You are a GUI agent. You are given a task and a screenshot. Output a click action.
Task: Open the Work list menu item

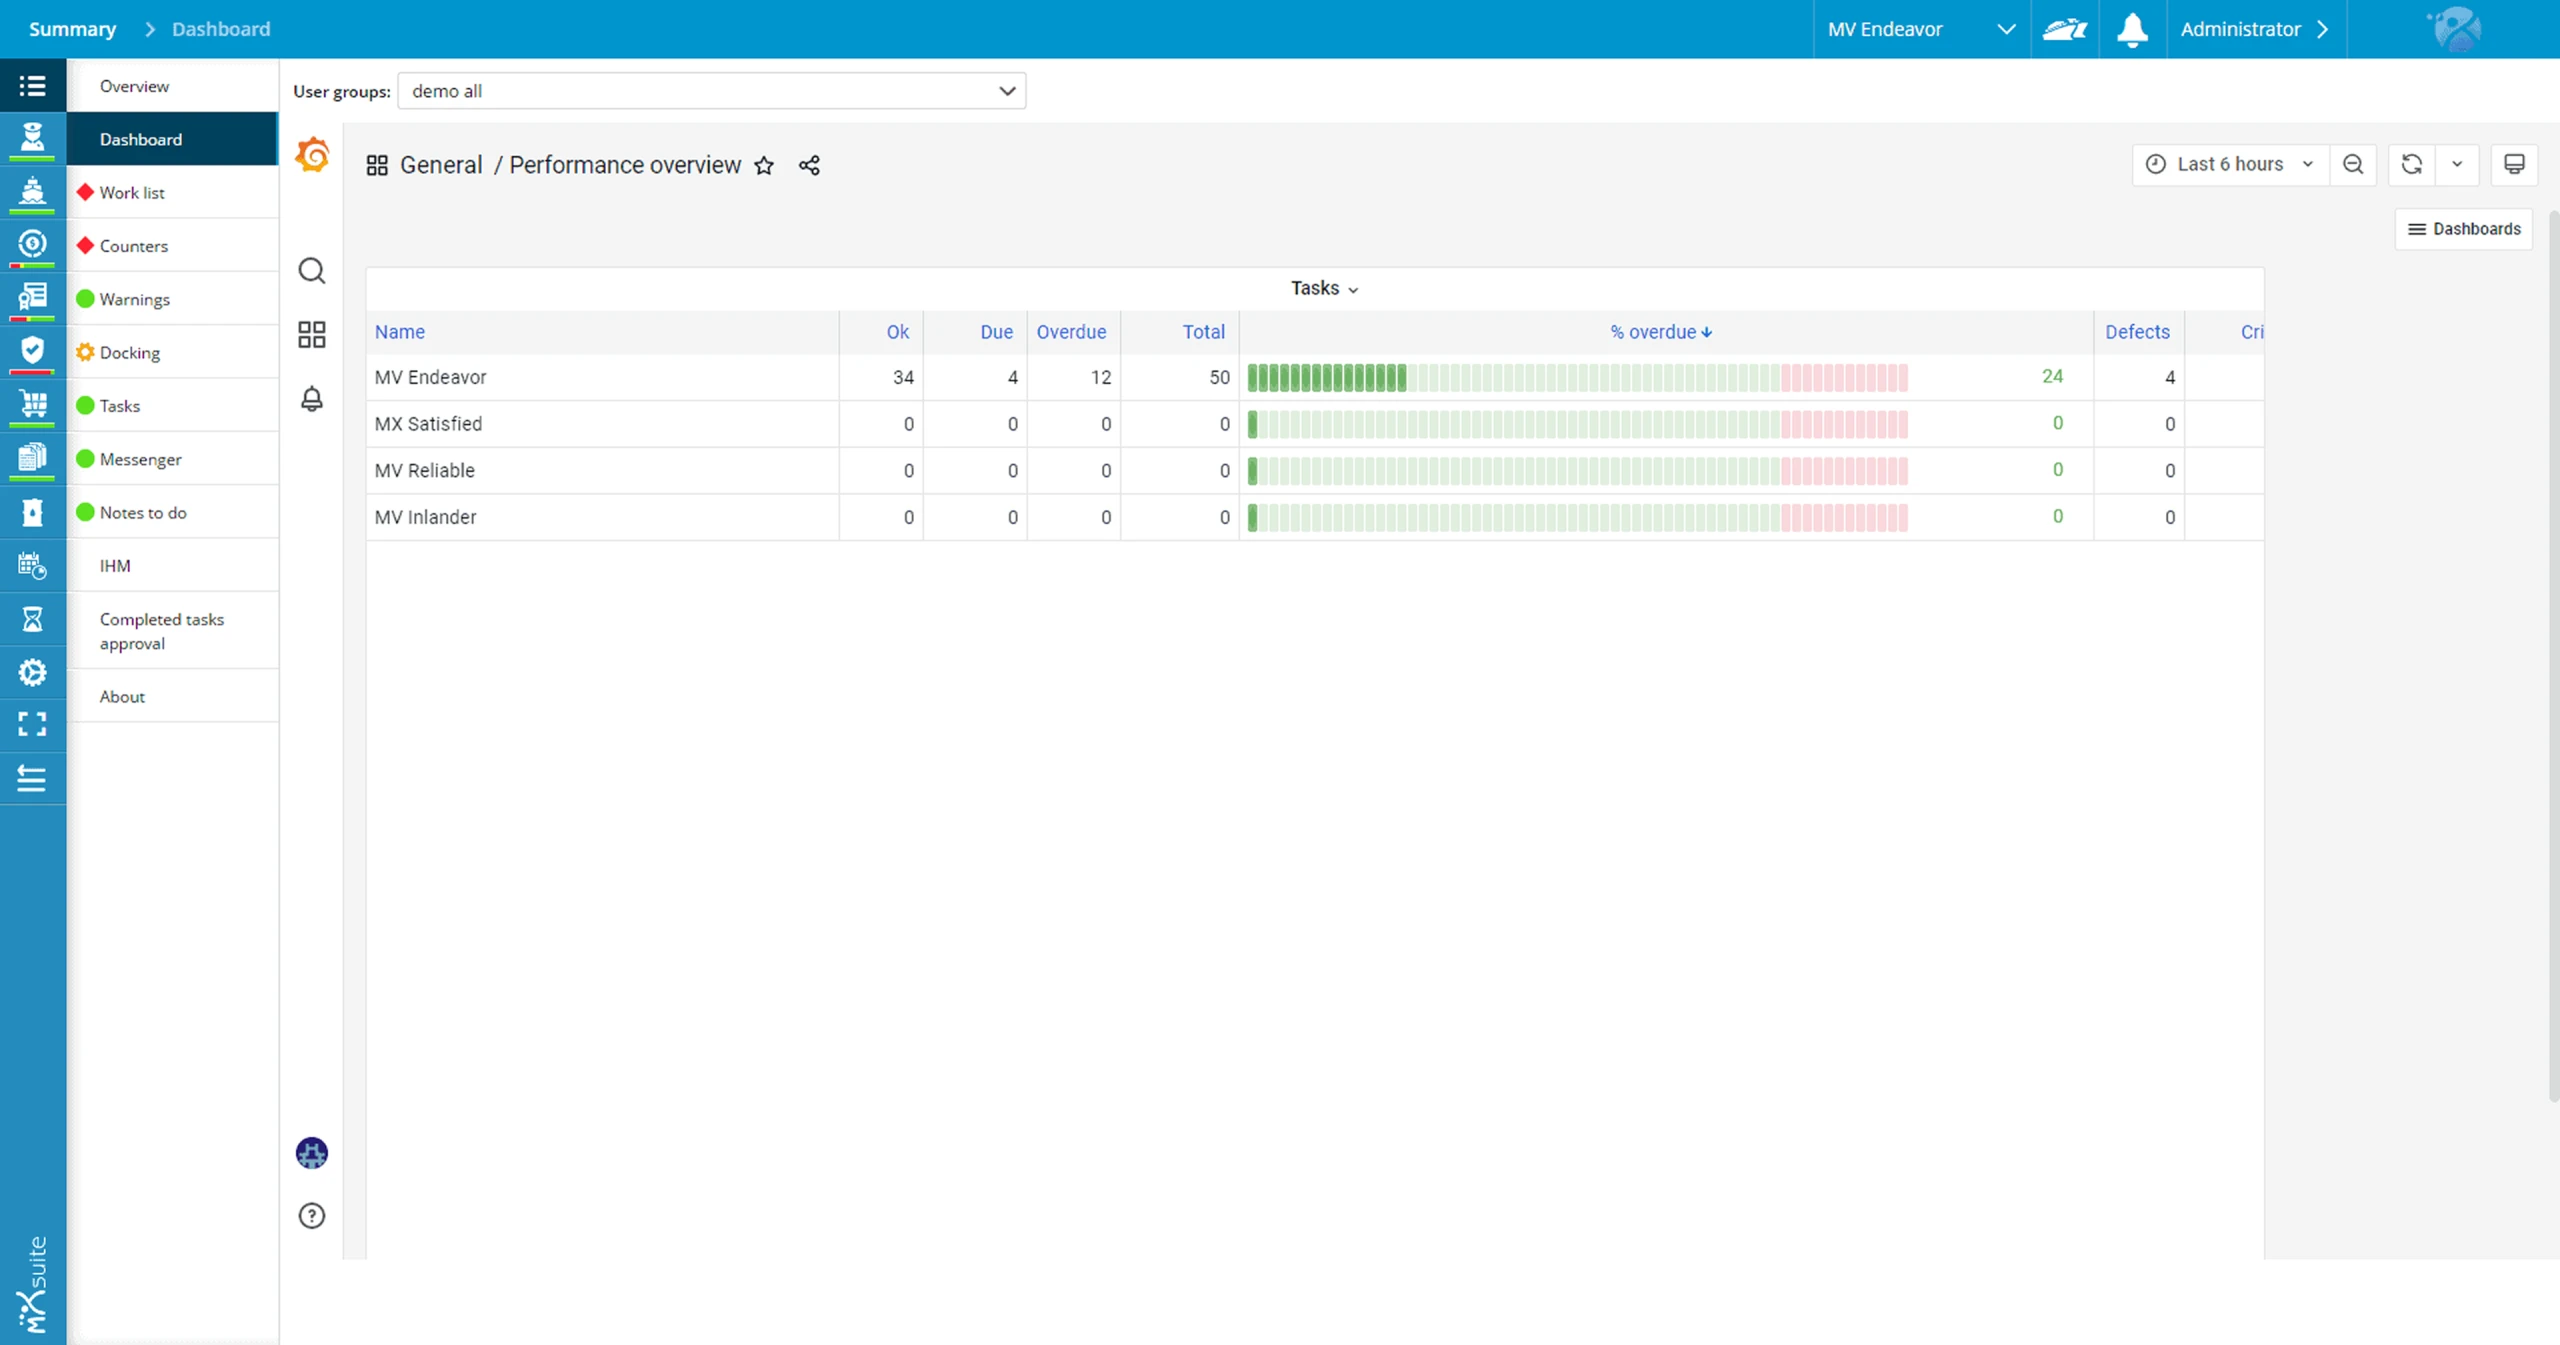point(131,192)
